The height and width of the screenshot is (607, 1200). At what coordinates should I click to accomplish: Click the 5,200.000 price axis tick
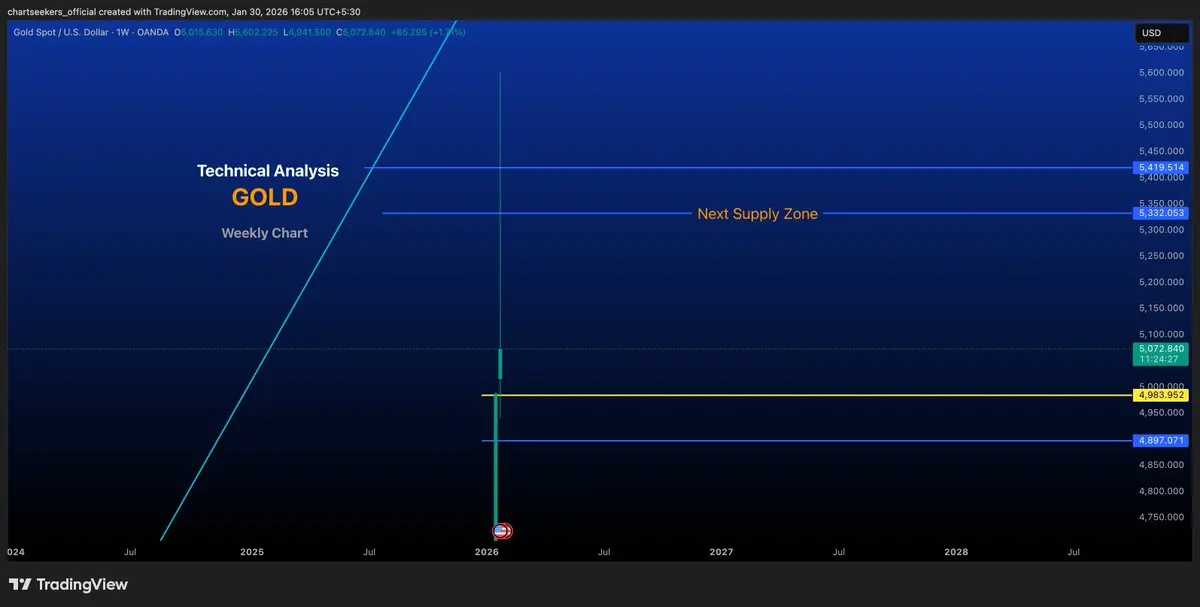click(x=1162, y=282)
